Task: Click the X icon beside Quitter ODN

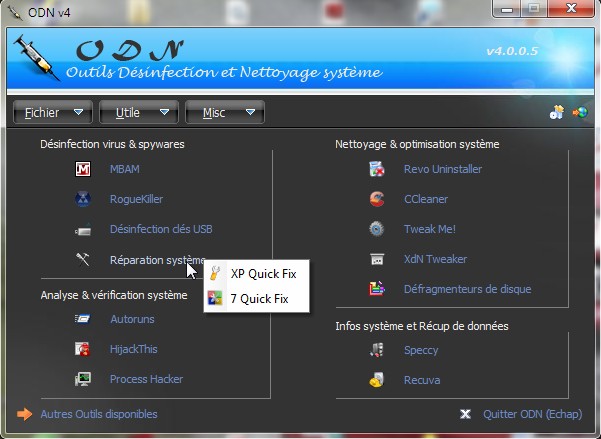Action: (465, 414)
